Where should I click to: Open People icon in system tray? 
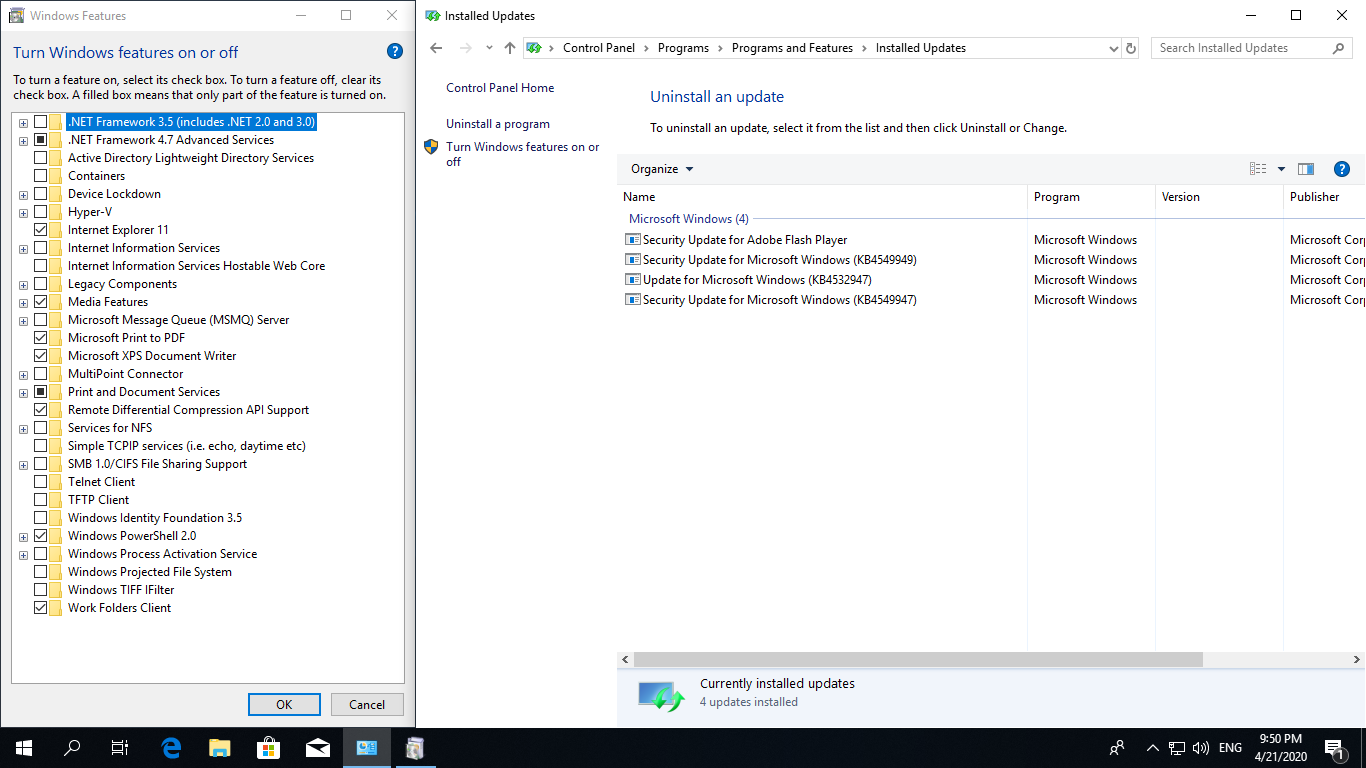click(x=1118, y=748)
